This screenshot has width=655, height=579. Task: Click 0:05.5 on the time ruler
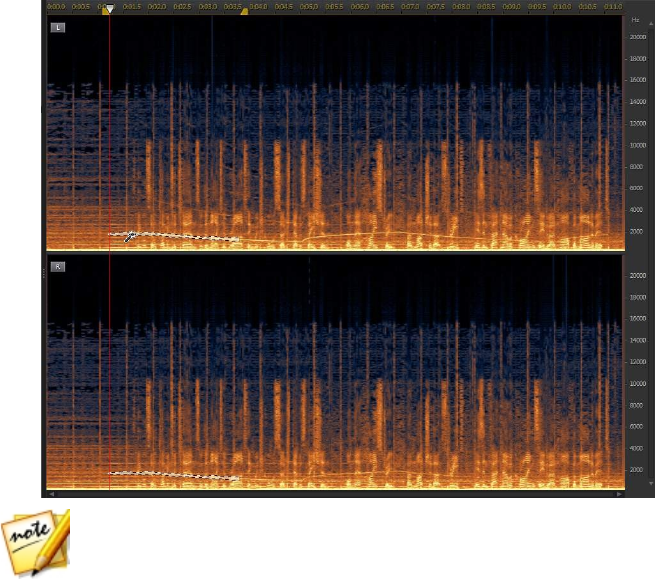(334, 7)
